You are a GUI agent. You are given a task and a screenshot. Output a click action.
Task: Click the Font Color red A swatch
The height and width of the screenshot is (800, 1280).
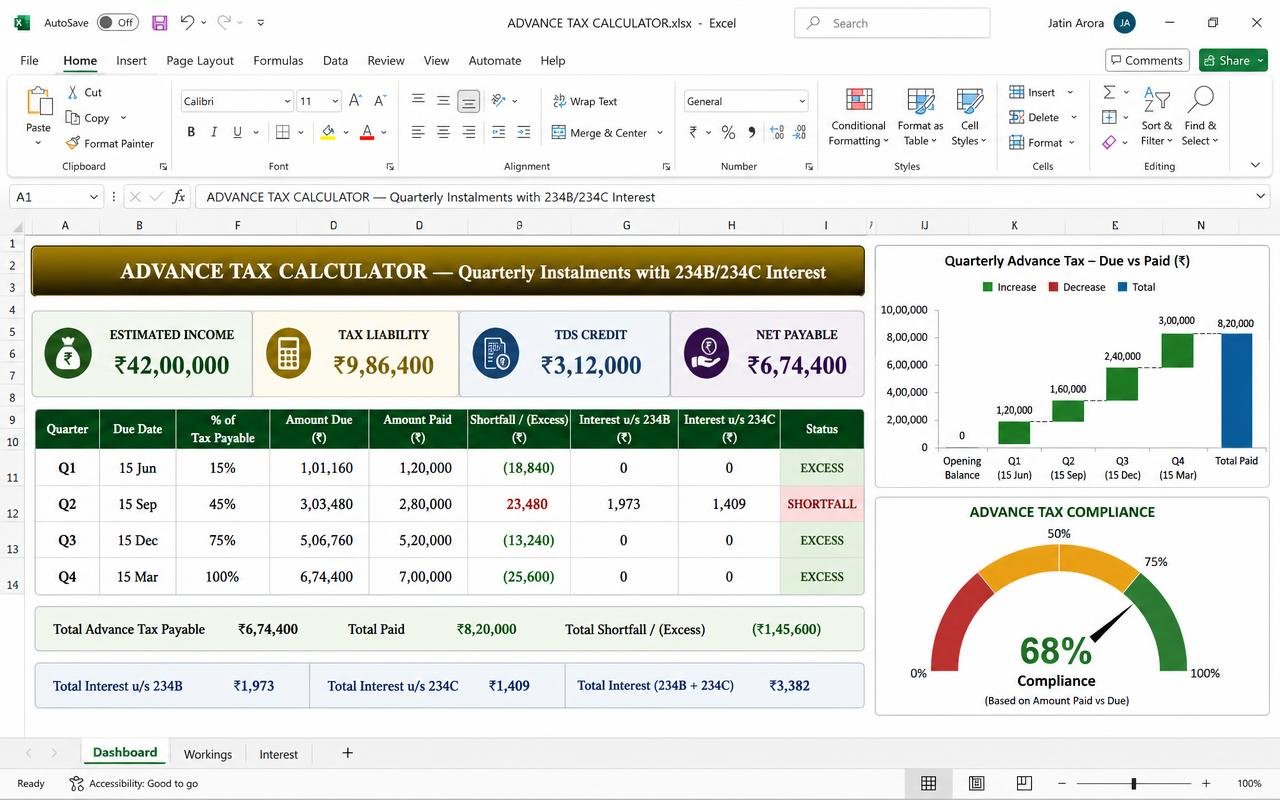(x=367, y=132)
